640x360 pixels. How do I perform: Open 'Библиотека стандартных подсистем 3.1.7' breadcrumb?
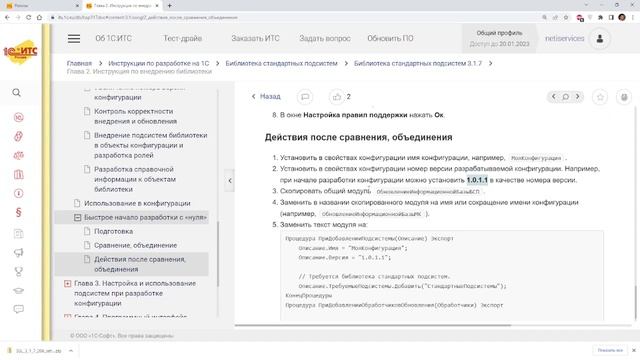coord(418,63)
